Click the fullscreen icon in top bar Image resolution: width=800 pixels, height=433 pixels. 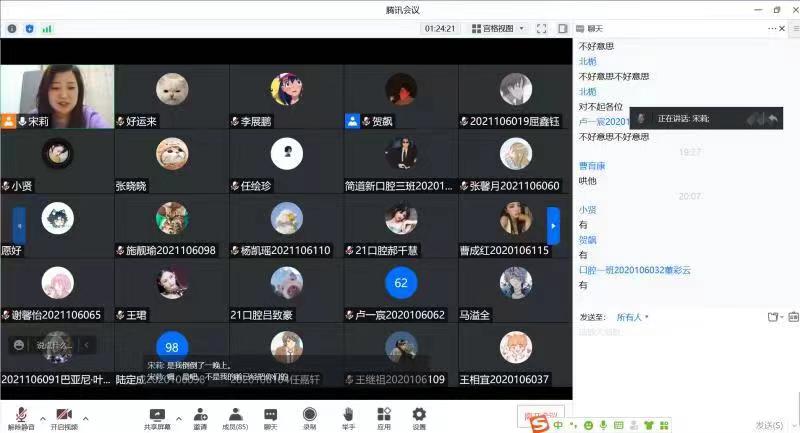click(x=541, y=28)
